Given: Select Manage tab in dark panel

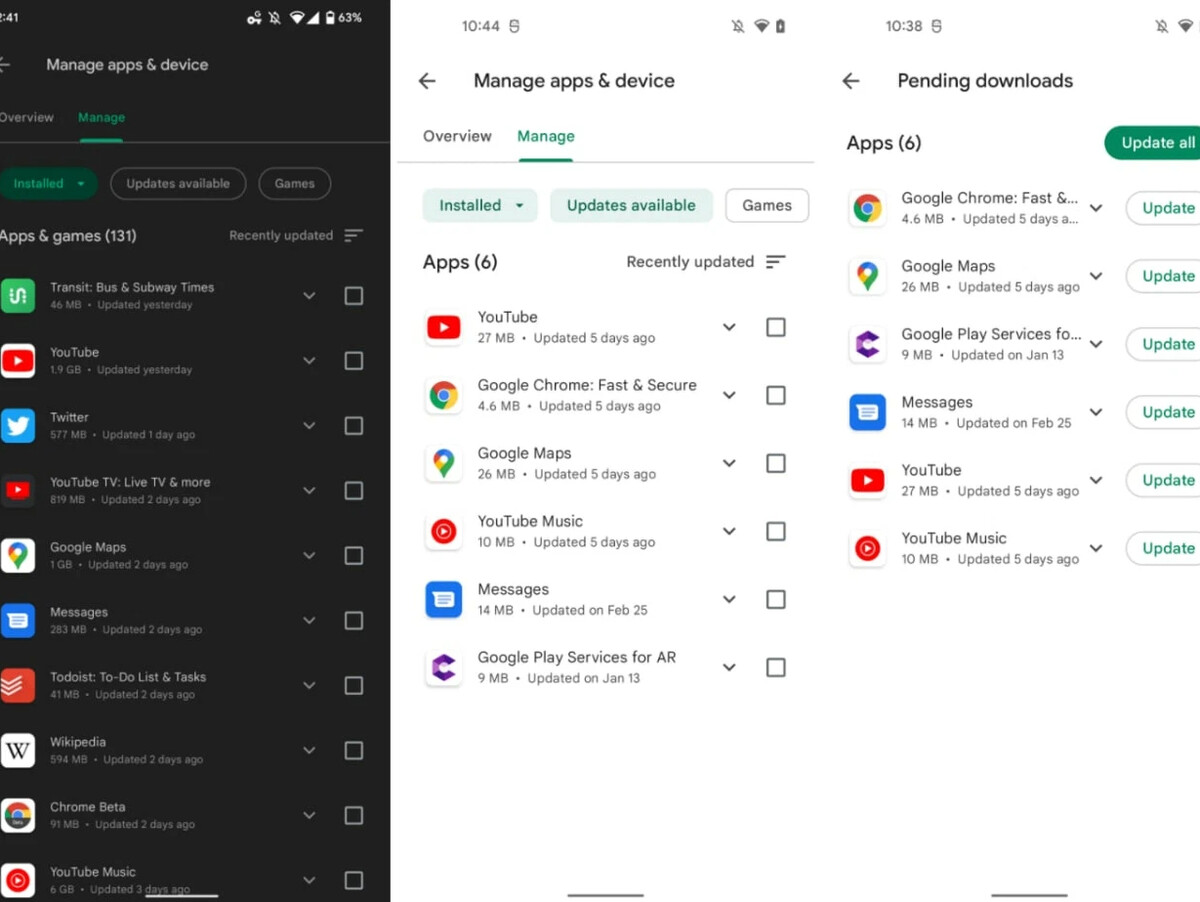Looking at the screenshot, I should [x=101, y=117].
